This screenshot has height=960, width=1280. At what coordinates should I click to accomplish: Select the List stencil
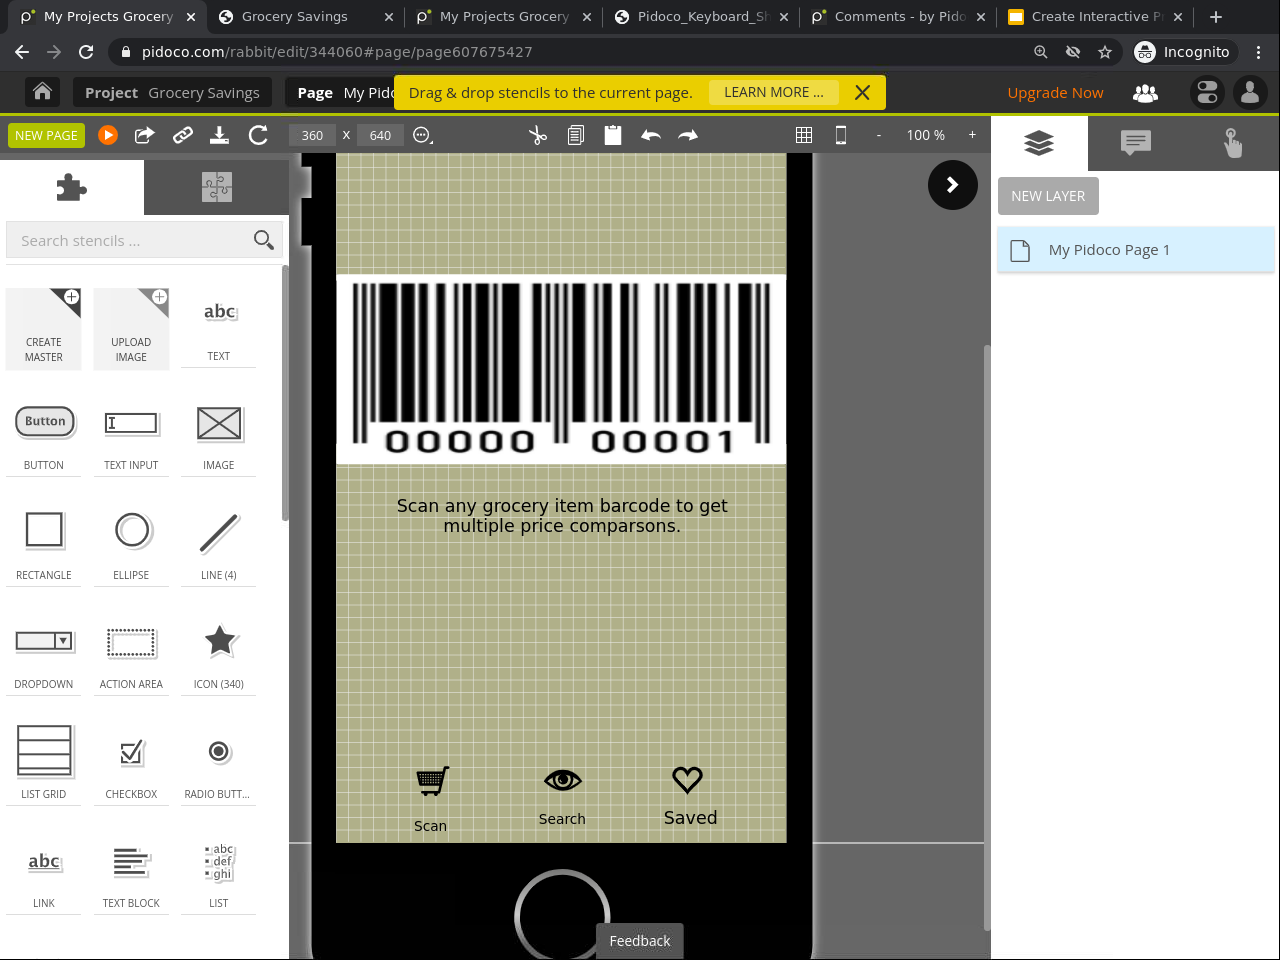pos(219,875)
